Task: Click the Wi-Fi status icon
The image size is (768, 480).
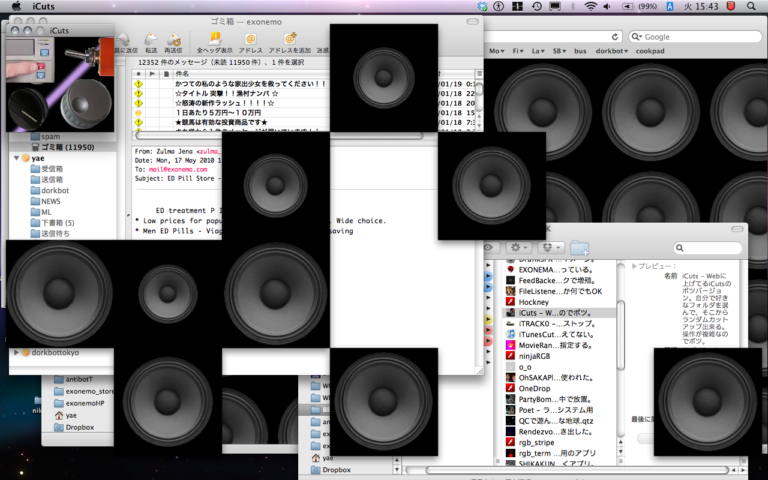Action: [x=591, y=6]
